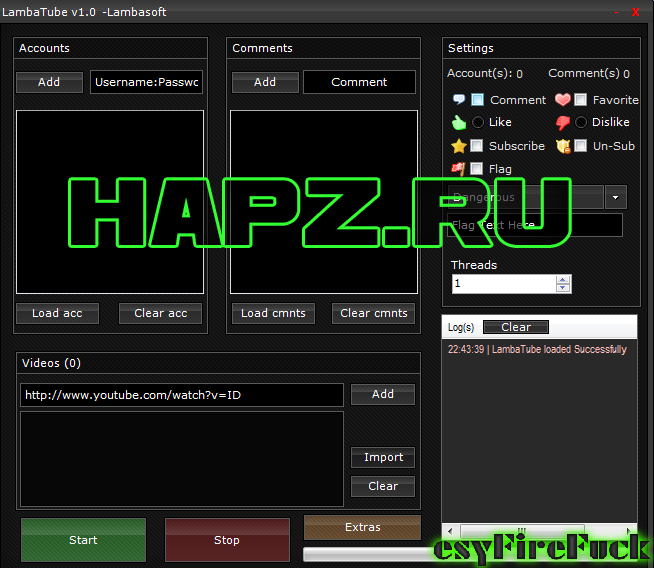Image resolution: width=654 pixels, height=568 pixels.
Task: Click the gold star Subscribe icon
Action: point(459,146)
